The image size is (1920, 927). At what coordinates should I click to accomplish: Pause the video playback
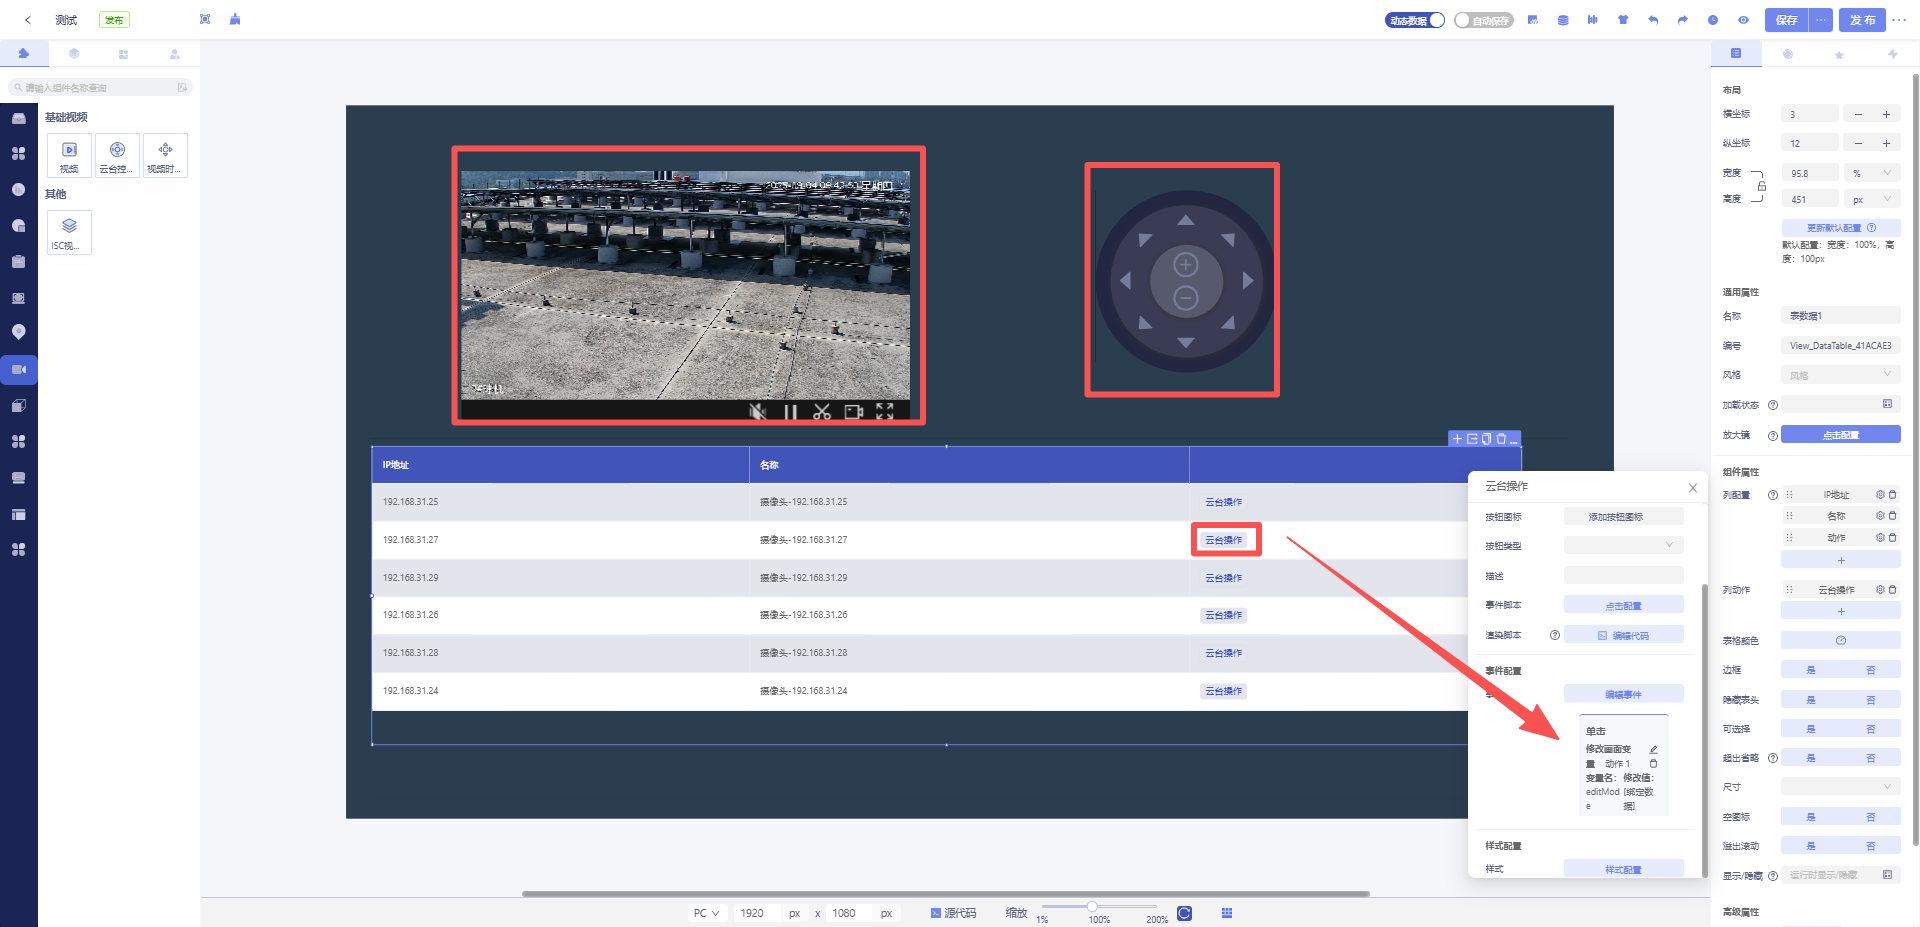791,411
